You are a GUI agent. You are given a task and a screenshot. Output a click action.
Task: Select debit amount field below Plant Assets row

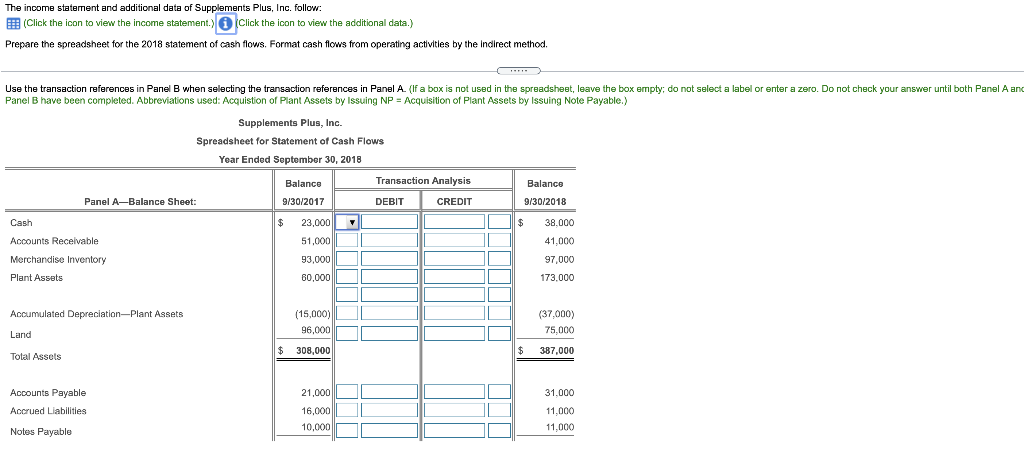coord(389,295)
